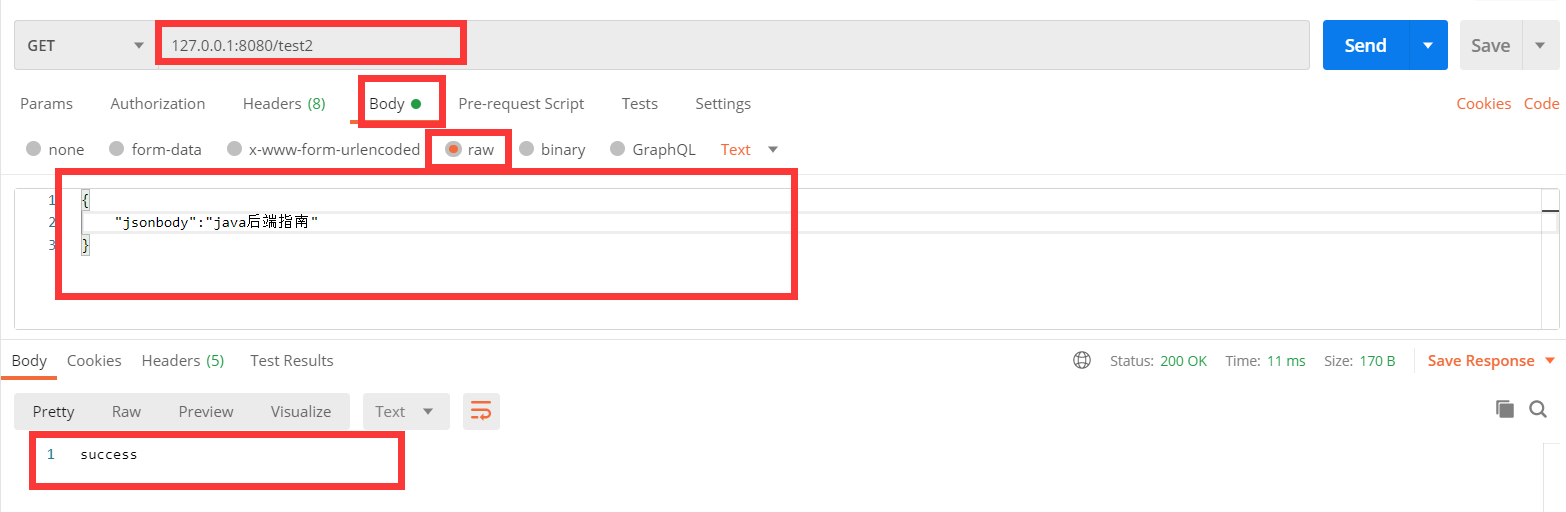Open the Pre-request Script tab
The width and height of the screenshot is (1566, 512).
pos(521,103)
